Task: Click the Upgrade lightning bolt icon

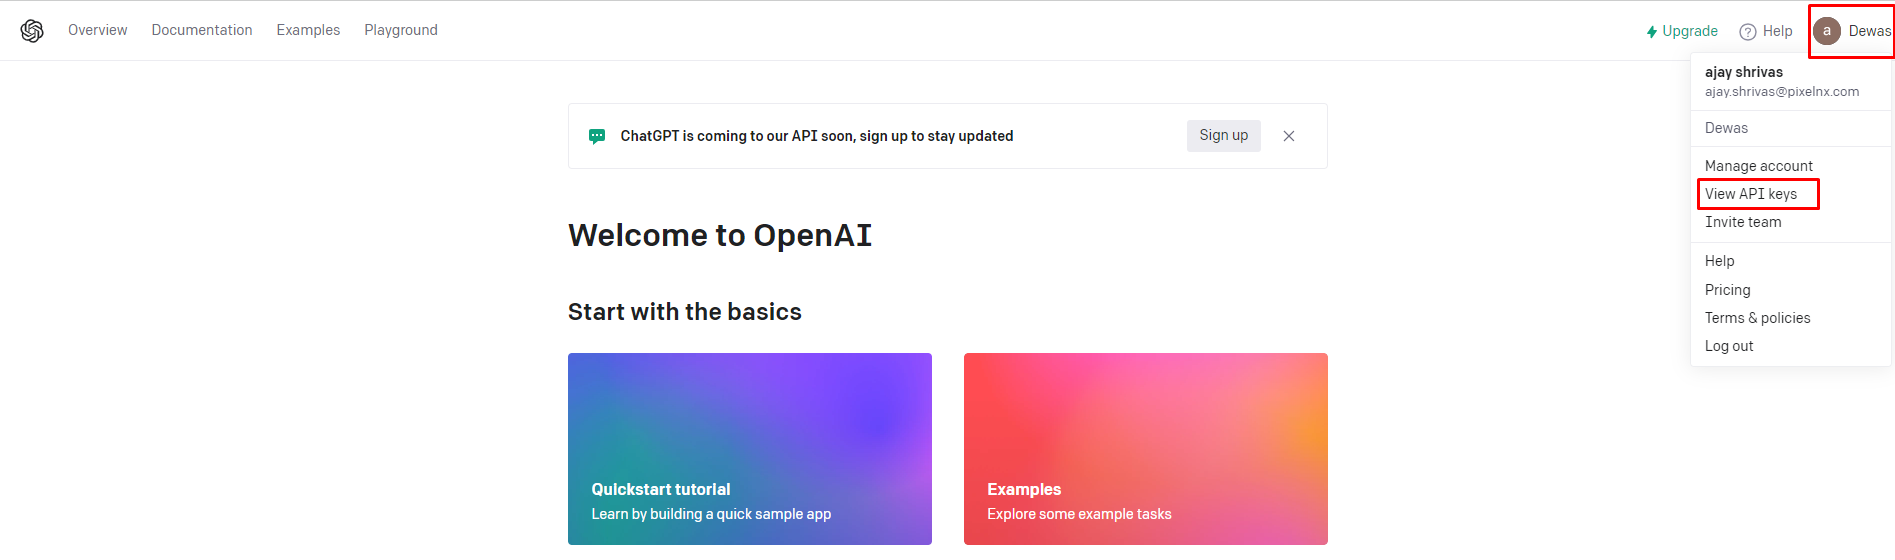Action: pos(1652,32)
